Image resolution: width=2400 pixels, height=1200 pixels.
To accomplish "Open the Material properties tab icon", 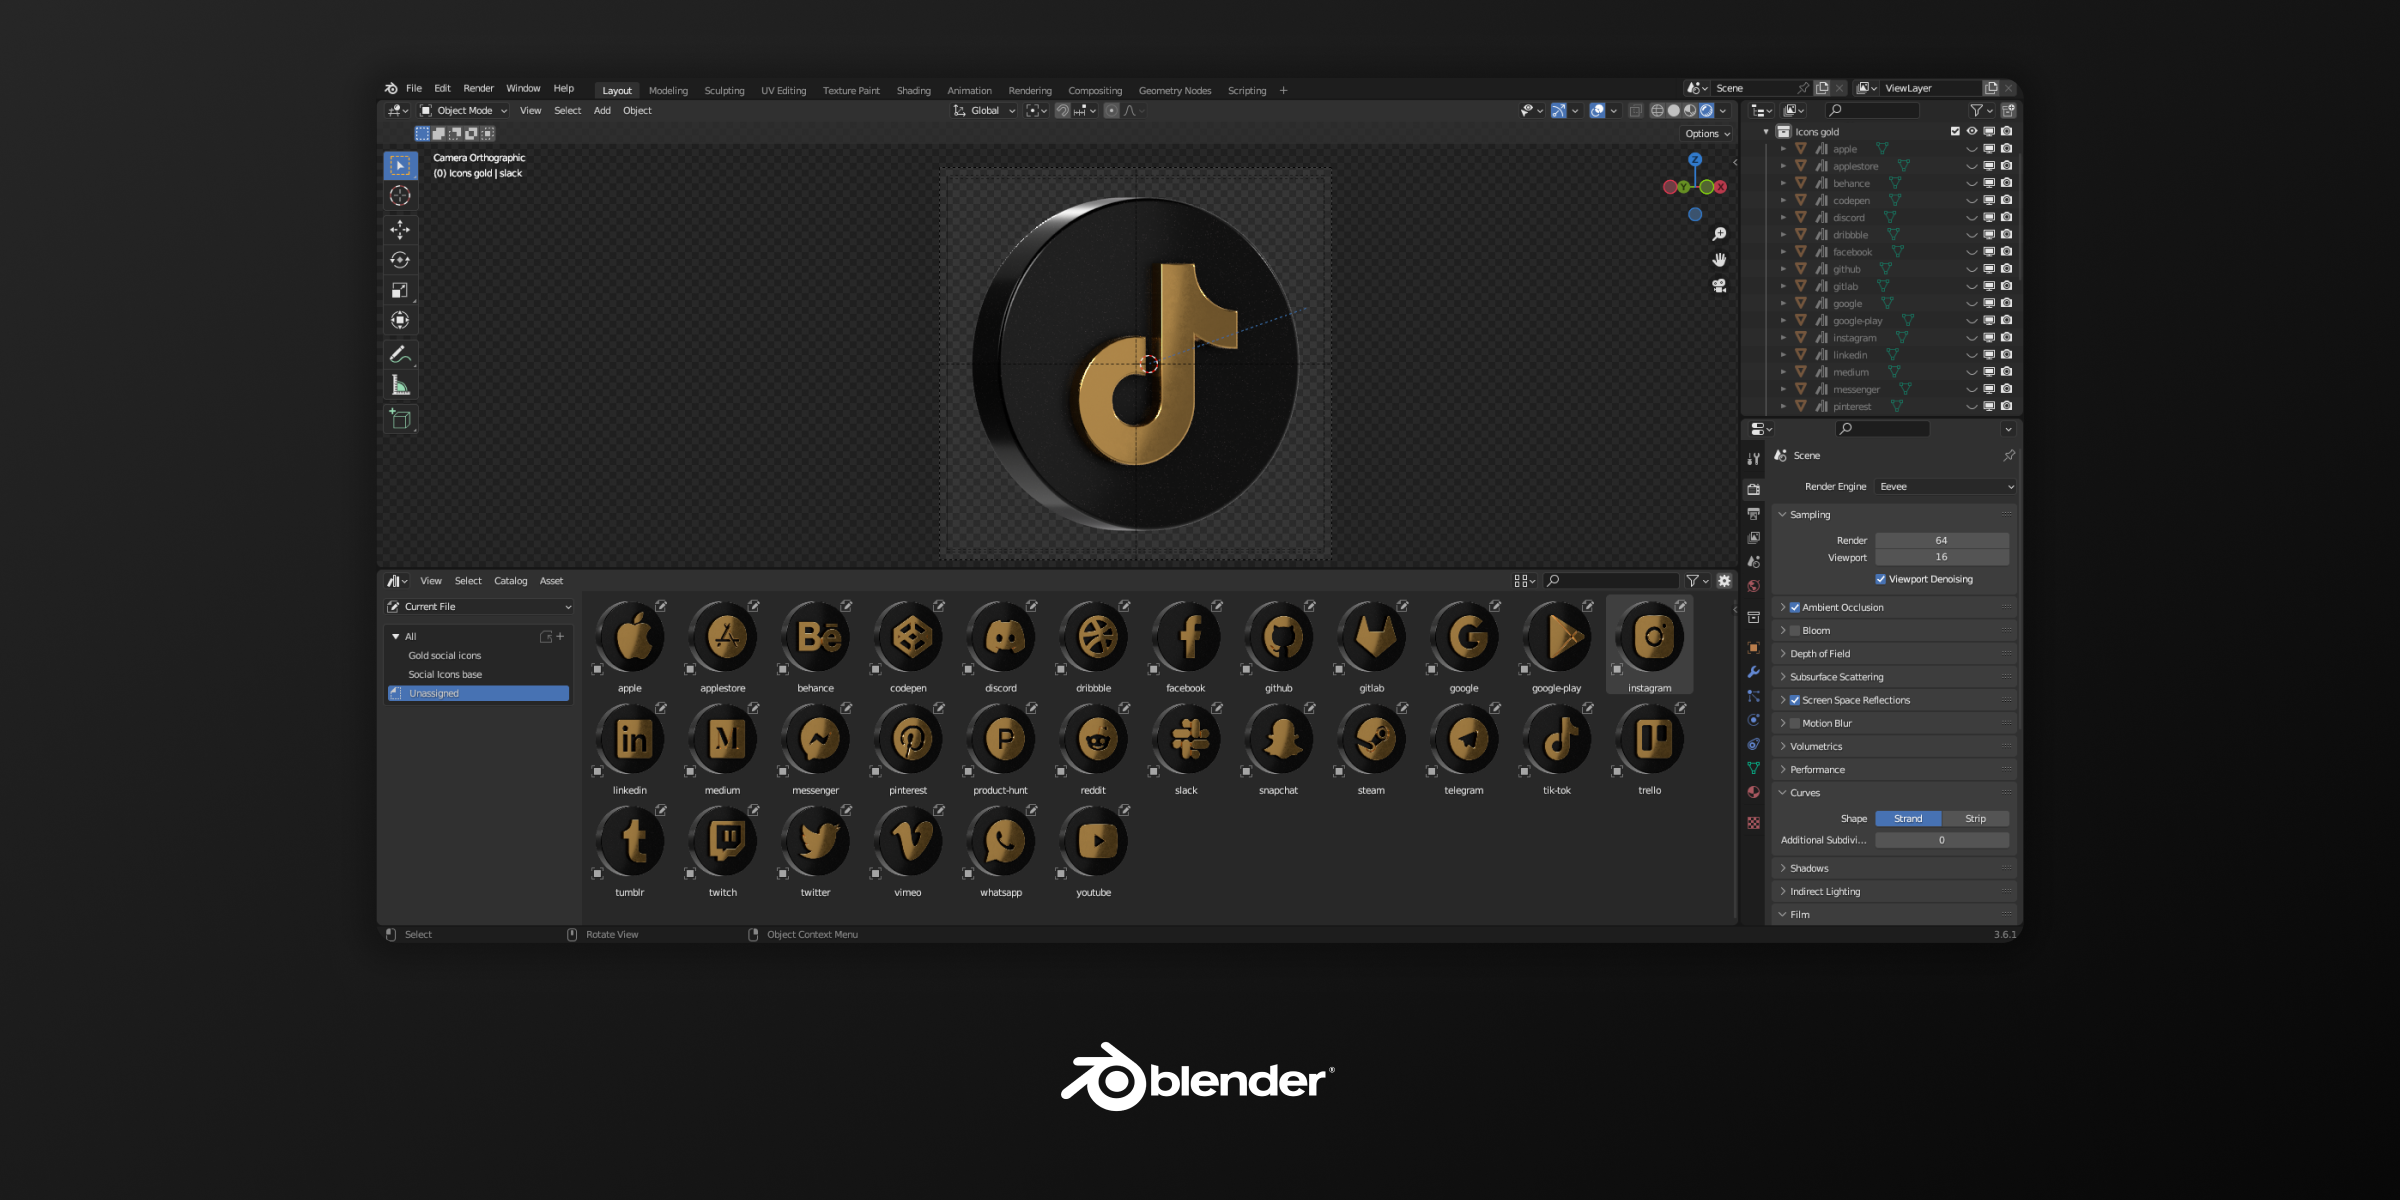I will (x=1753, y=792).
